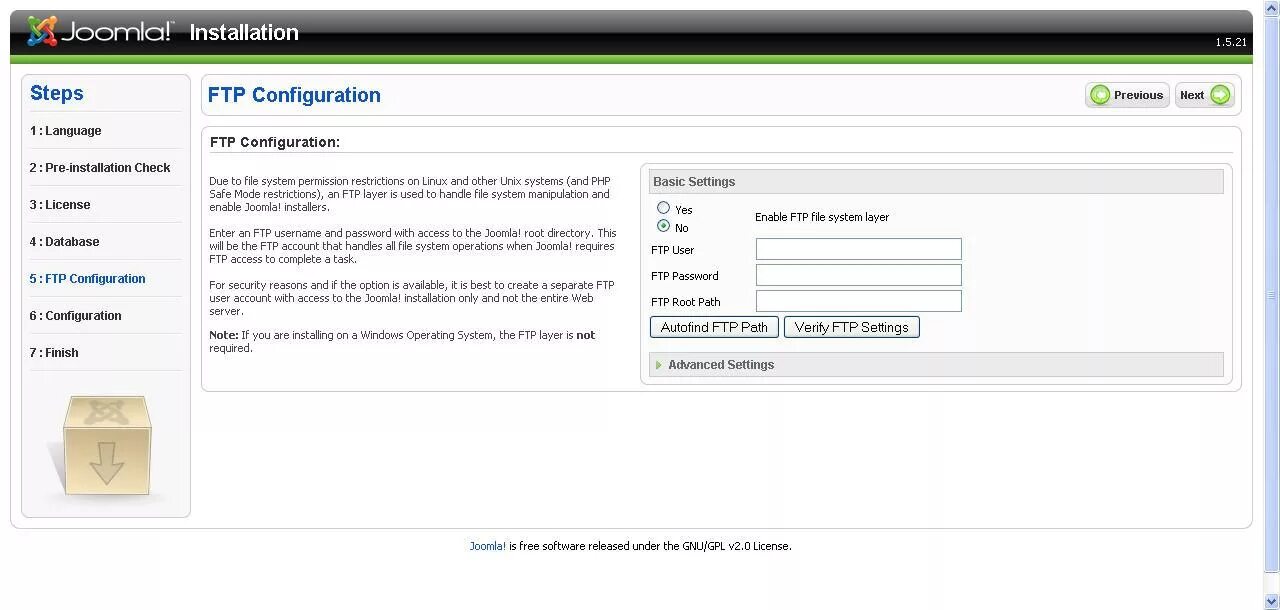This screenshot has width=1280, height=610.
Task: Click the vertical scrollbar on the right
Action: [x=1272, y=305]
